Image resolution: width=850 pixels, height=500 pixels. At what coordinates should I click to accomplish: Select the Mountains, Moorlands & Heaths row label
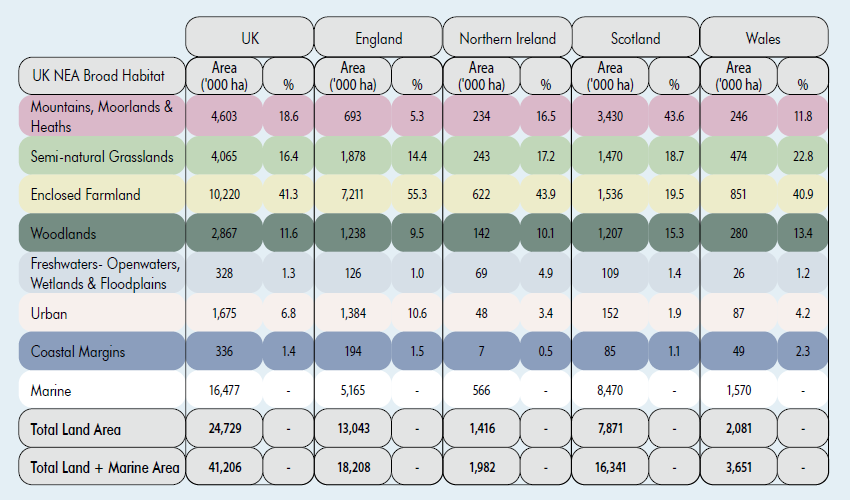pos(100,115)
